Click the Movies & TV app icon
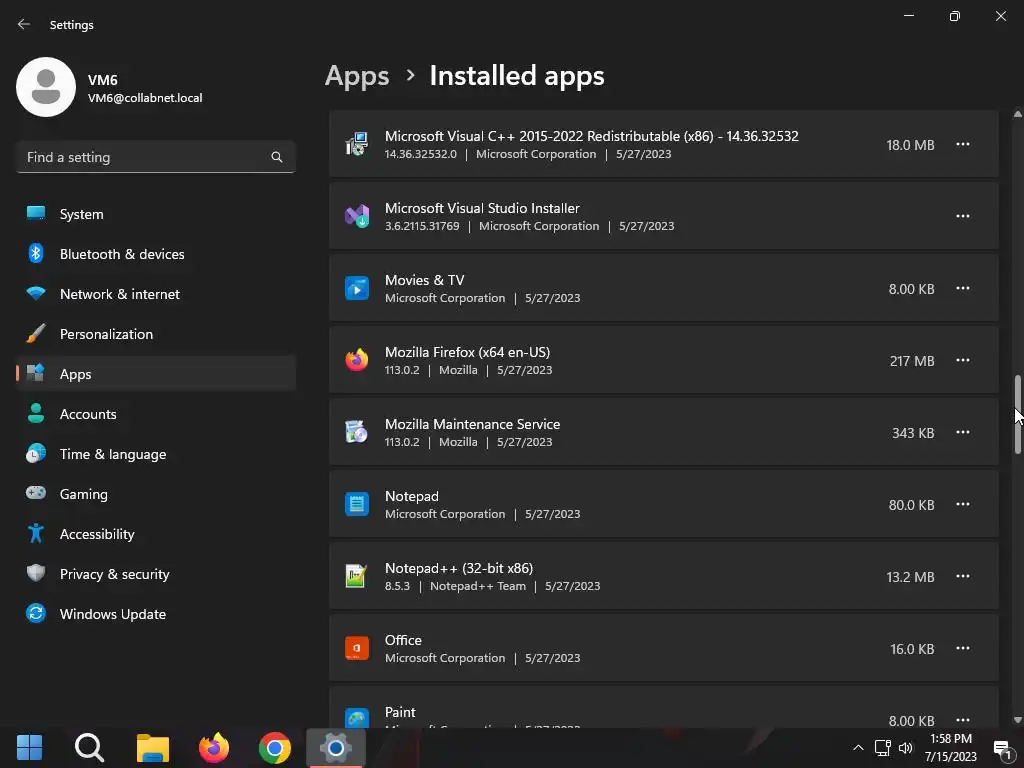 coord(357,288)
